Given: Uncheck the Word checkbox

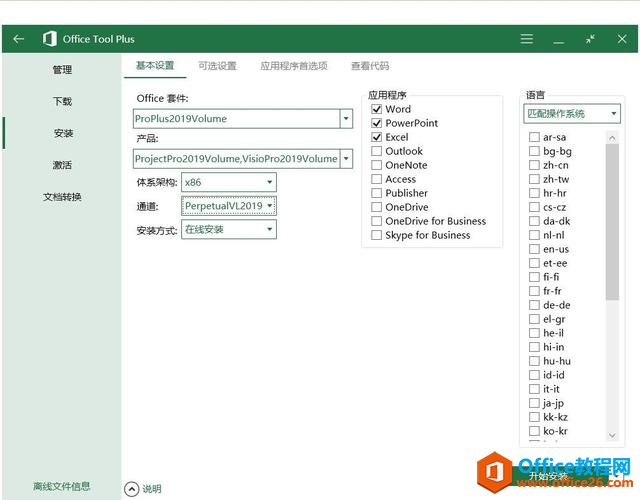Looking at the screenshot, I should (x=376, y=109).
